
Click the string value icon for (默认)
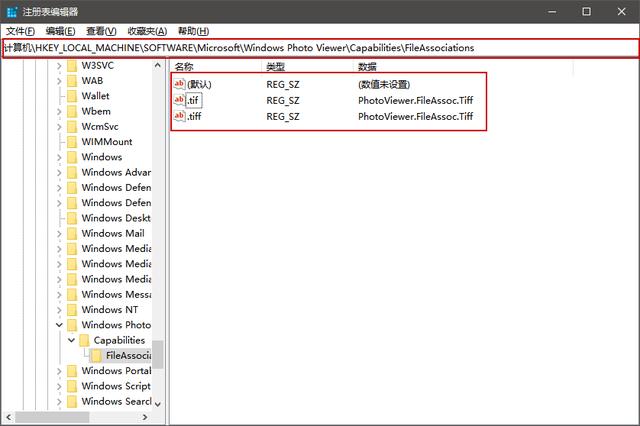(x=179, y=84)
